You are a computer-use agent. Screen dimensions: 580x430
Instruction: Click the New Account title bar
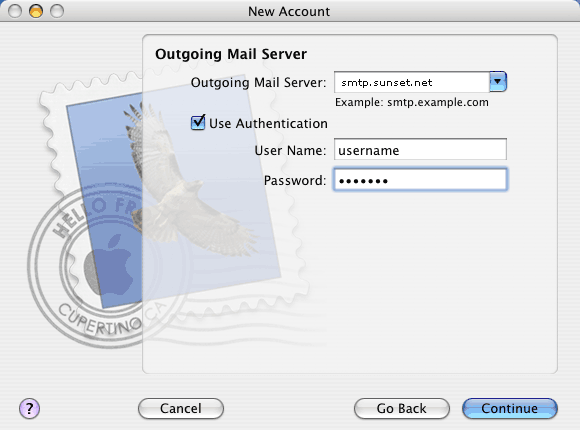[x=289, y=11]
